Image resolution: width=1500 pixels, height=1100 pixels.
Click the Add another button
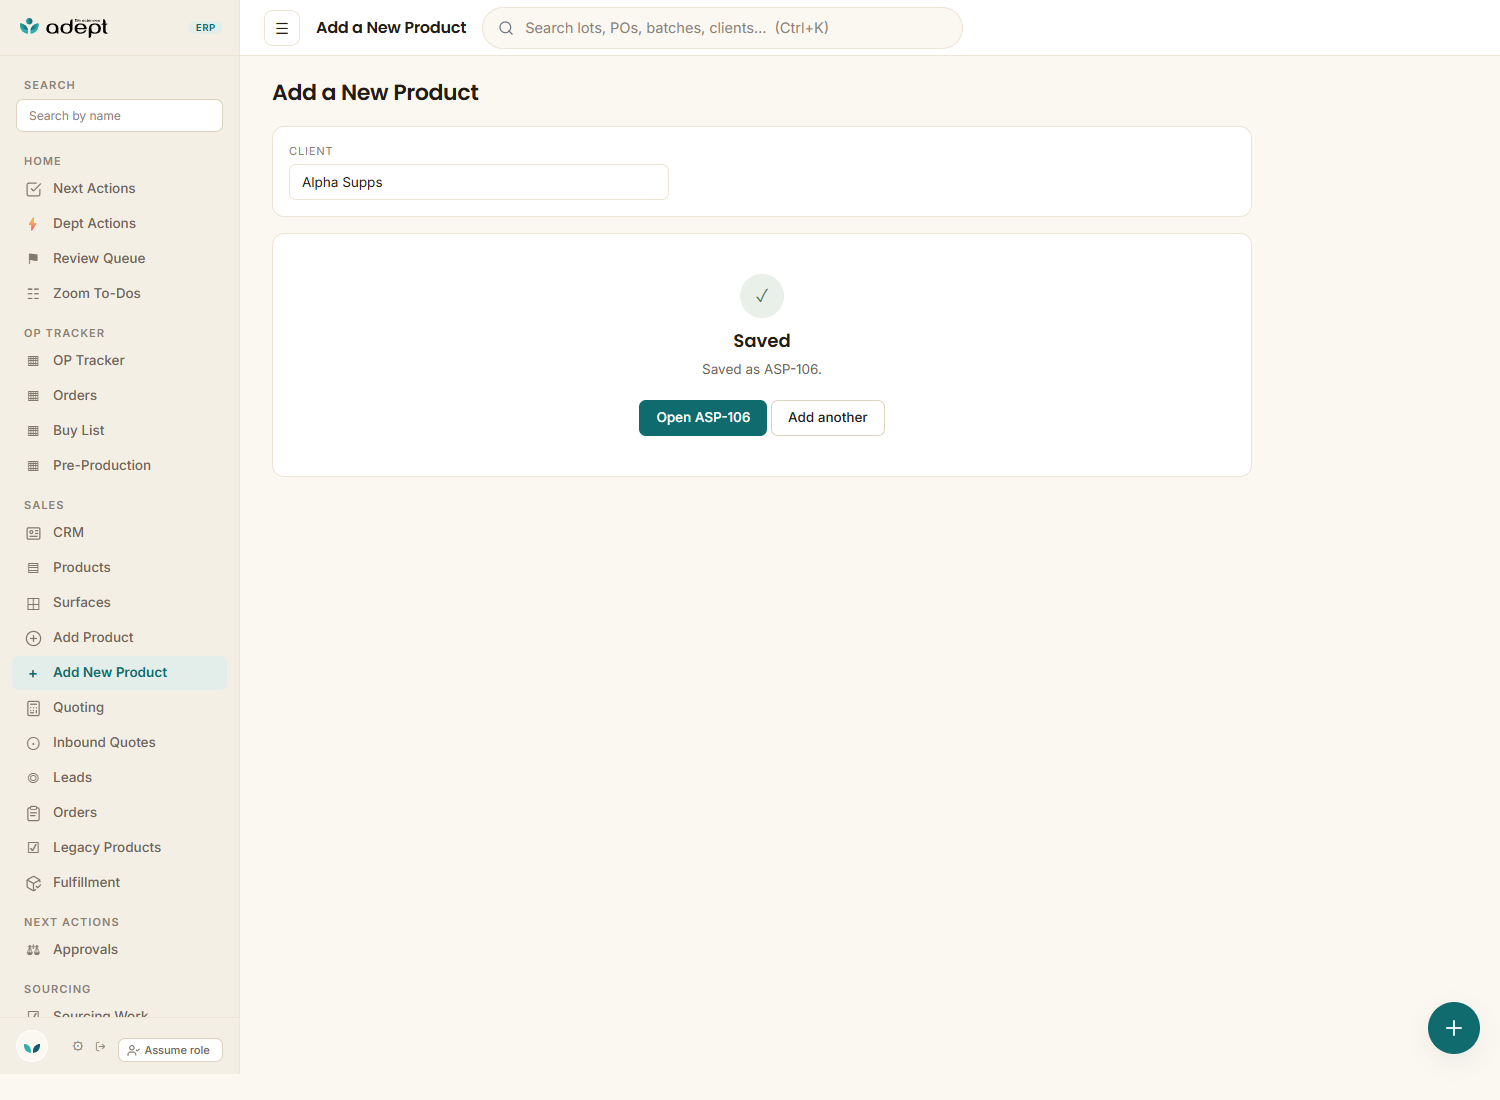pos(828,418)
